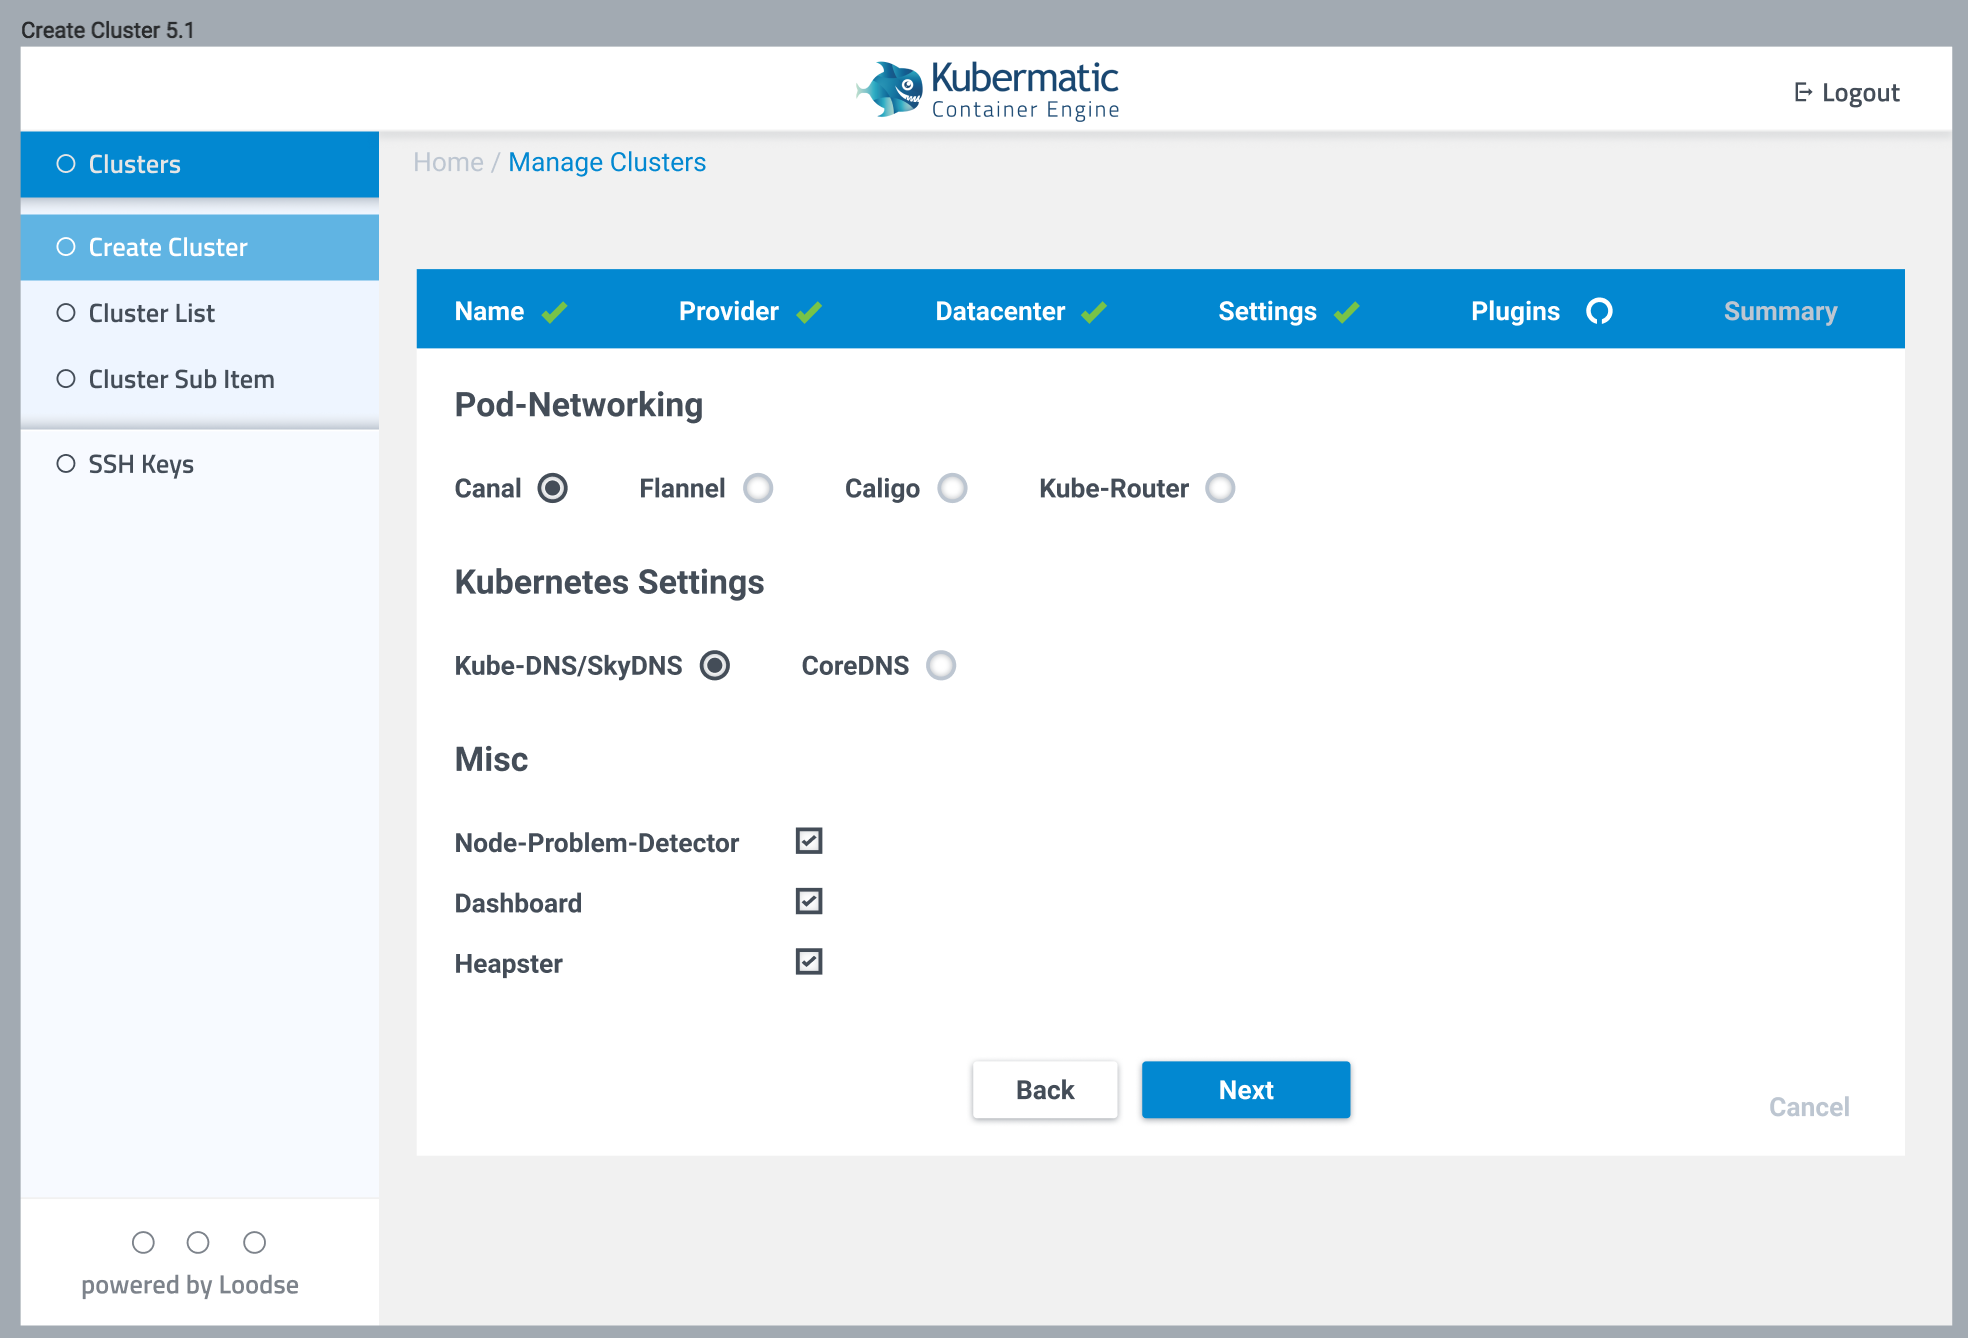Screen dimensions: 1968x1338
Task: Select the Kube-Router radio button
Action: tap(1220, 488)
